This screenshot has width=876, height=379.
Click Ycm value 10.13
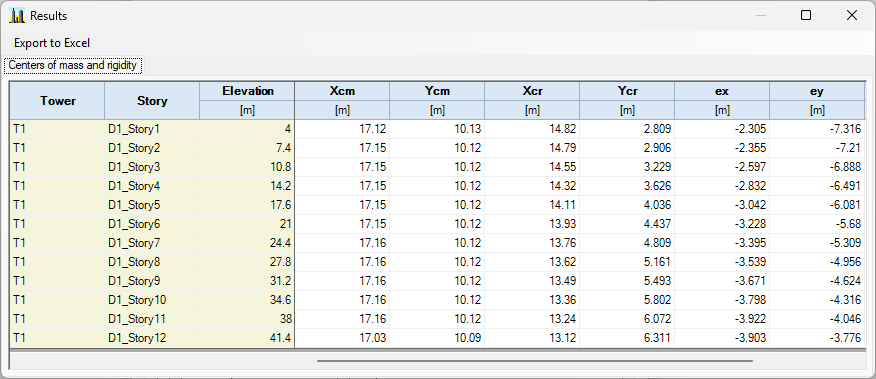(x=437, y=129)
